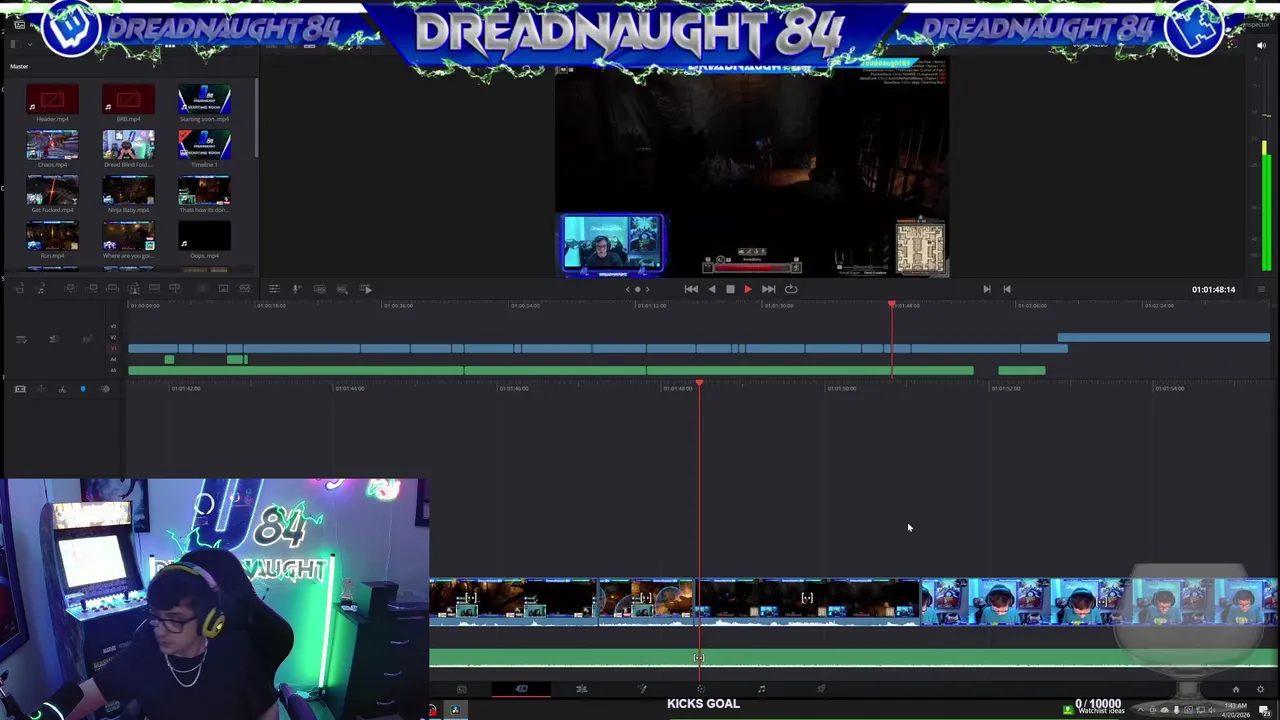Select the Dread Blind Fold clip thumbnail
Viewport: 1280px width, 720px height.
(128, 145)
